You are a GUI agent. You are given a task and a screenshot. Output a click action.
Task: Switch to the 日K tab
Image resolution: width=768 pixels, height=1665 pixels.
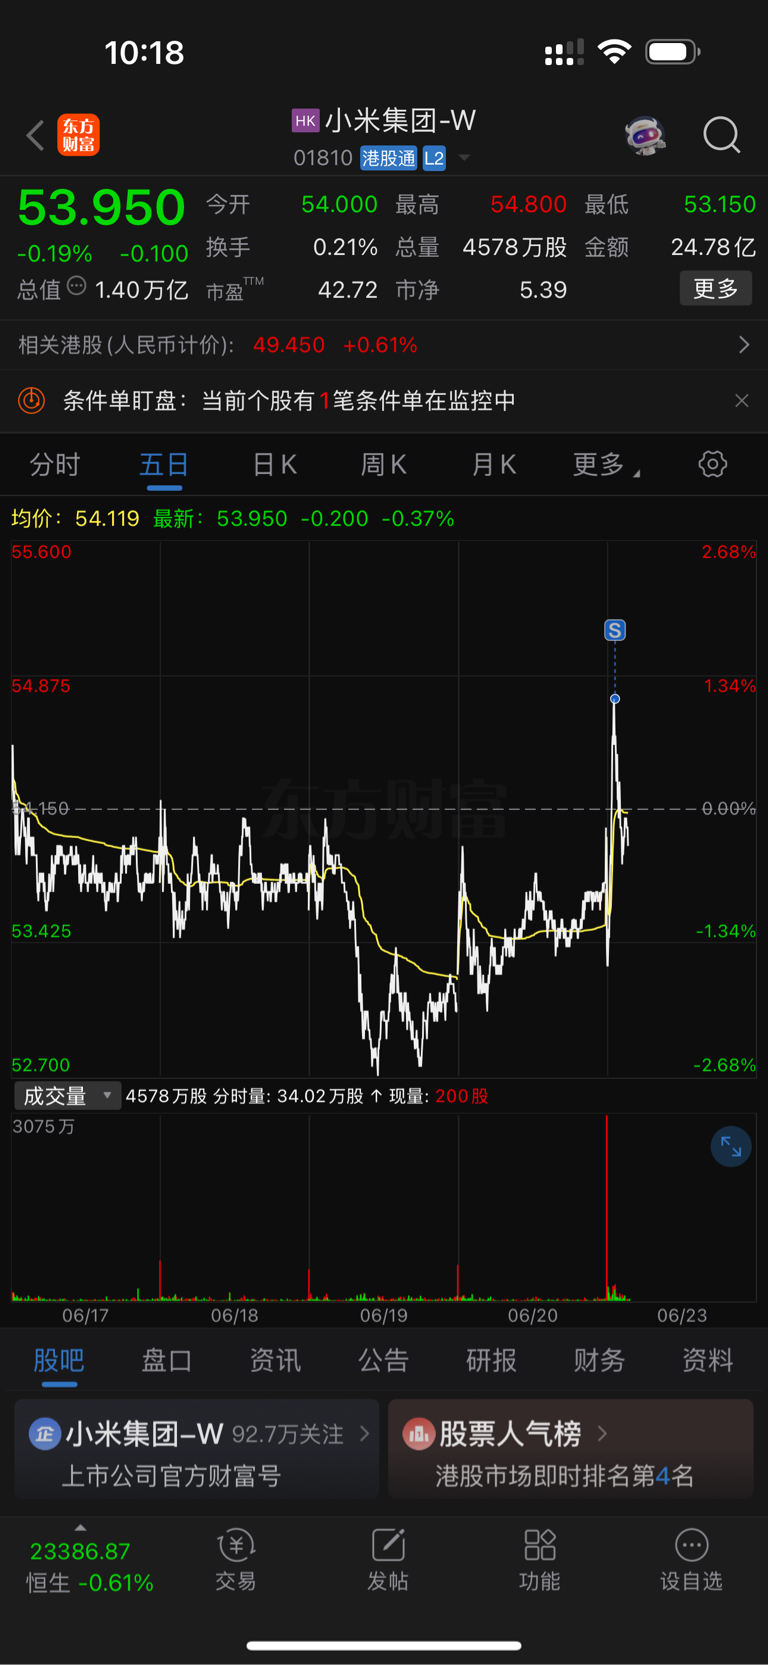click(x=274, y=465)
